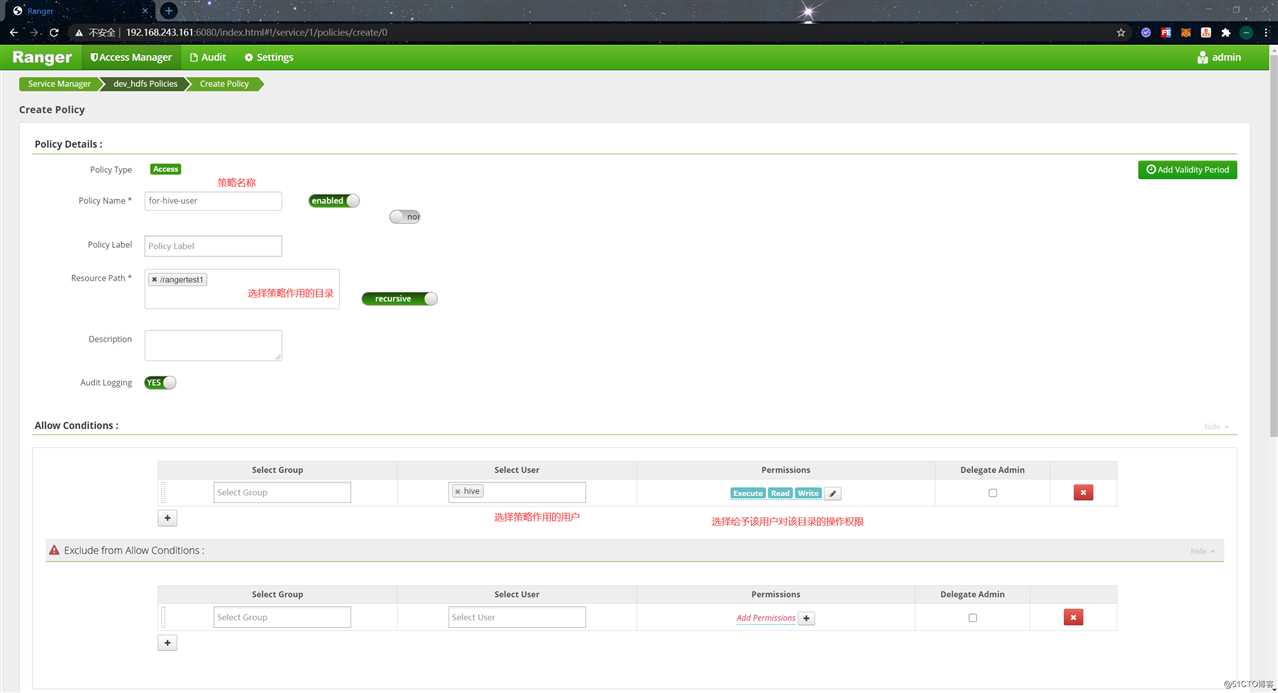Open the puzzle-piece extensions menu
Viewport: 1278px width, 693px height.
pos(1226,32)
